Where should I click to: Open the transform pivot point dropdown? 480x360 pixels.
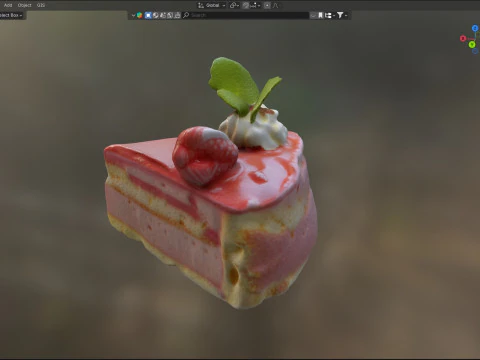(234, 5)
